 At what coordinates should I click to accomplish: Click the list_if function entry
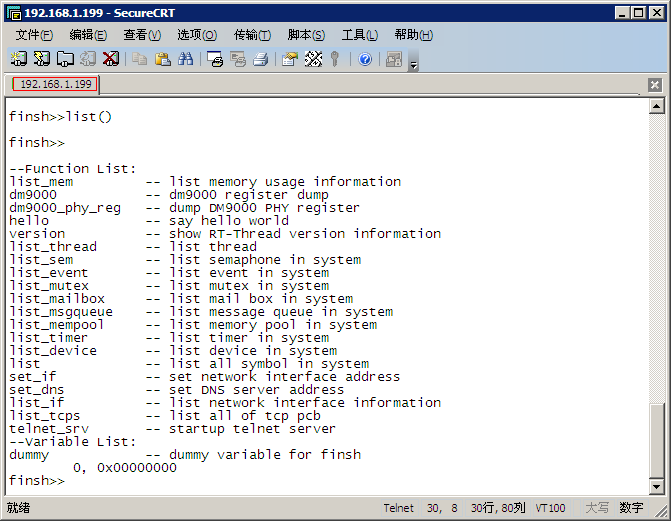[x=37, y=403]
